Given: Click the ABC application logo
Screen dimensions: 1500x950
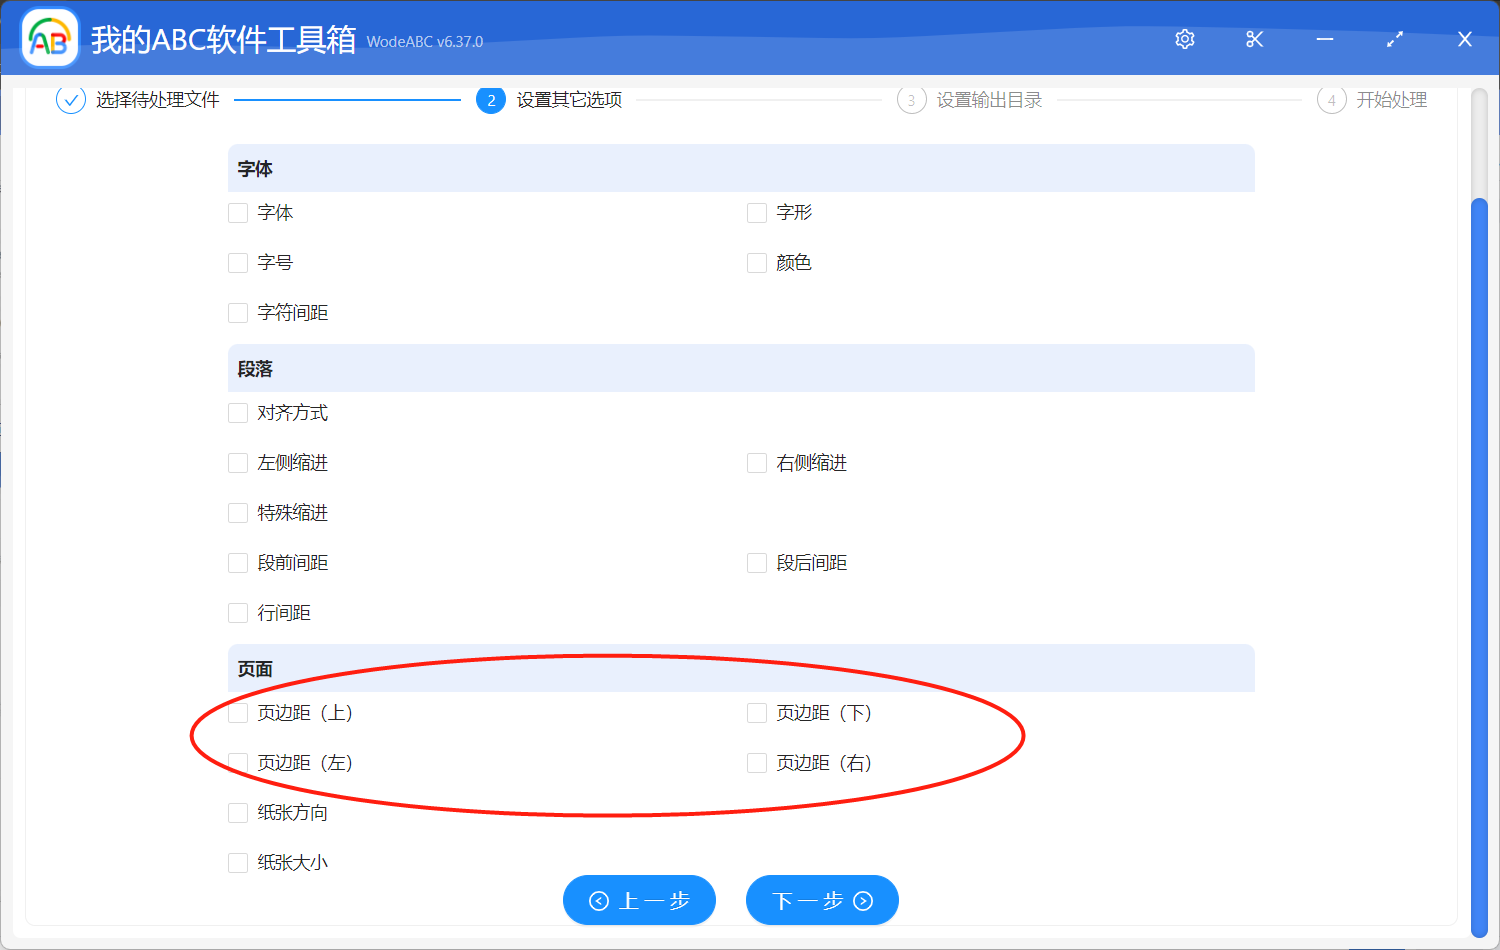Looking at the screenshot, I should click(x=49, y=37).
